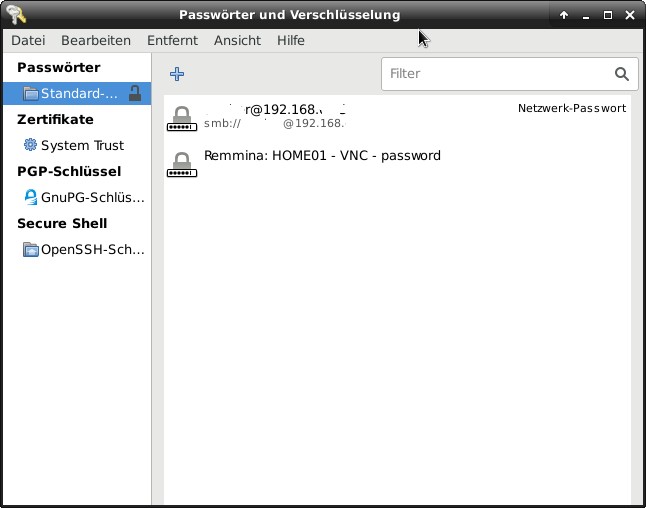Select the Standard keyring in the sidebar
This screenshot has width=646, height=508.
click(x=79, y=94)
